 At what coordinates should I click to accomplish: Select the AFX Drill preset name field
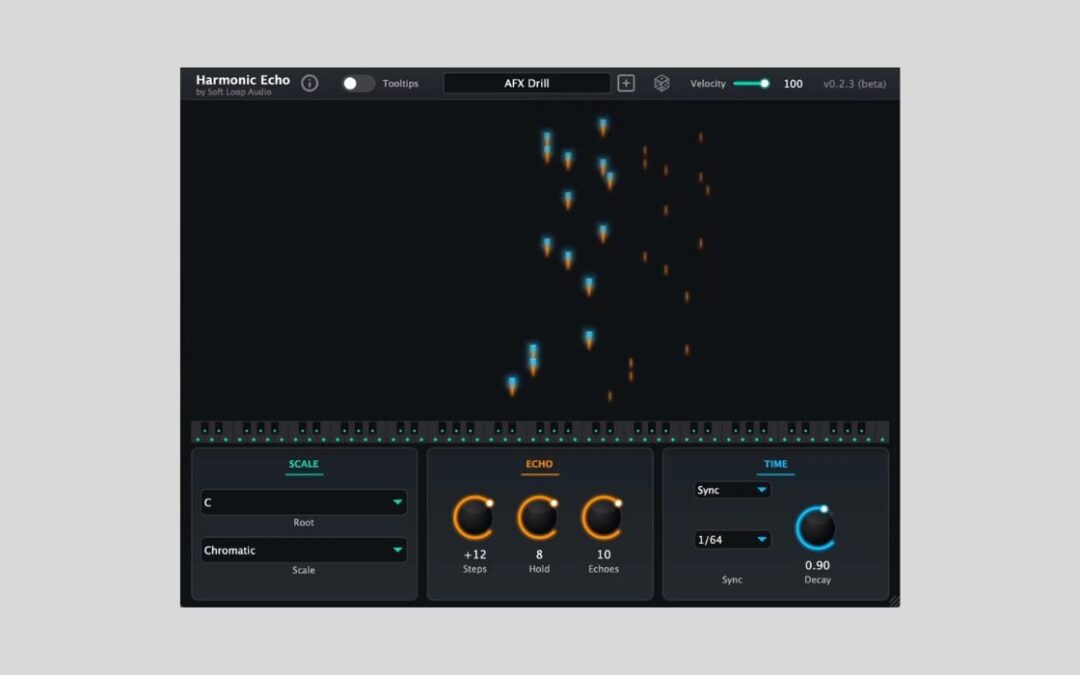(x=528, y=83)
